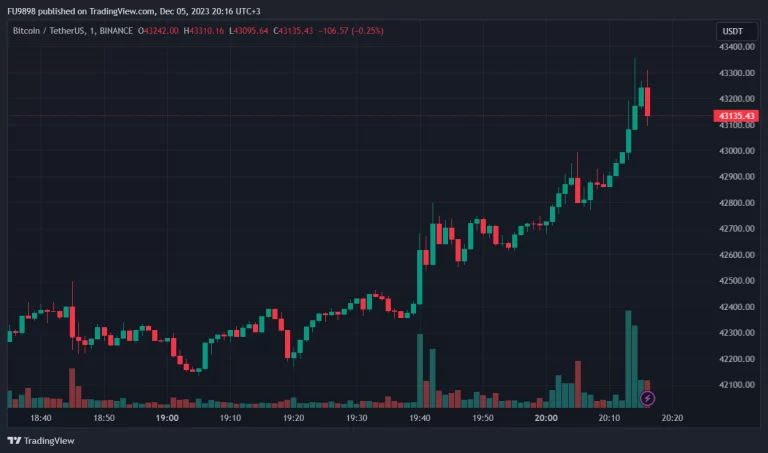
Task: Click the 19:40 time axis label
Action: (x=419, y=418)
